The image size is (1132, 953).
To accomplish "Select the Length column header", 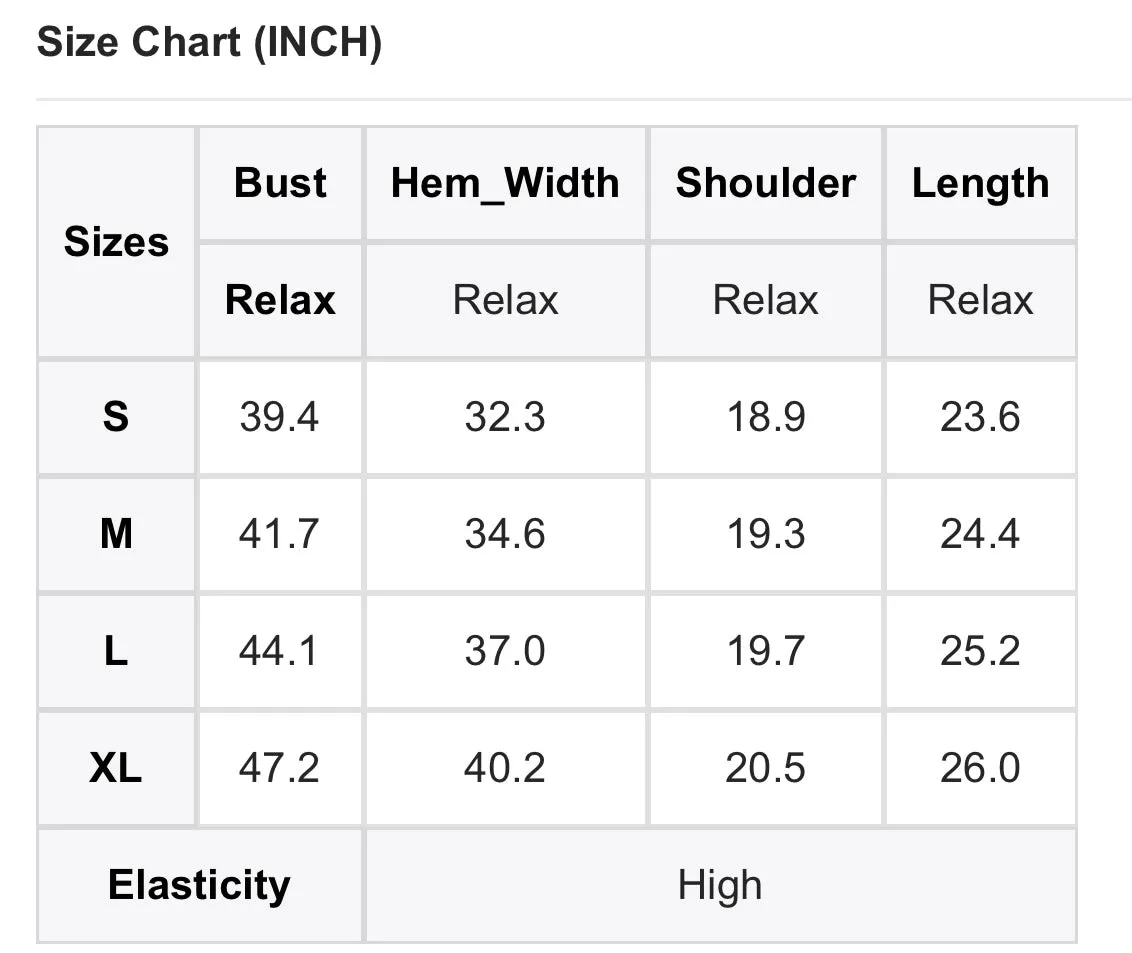I will pyautogui.click(x=980, y=184).
